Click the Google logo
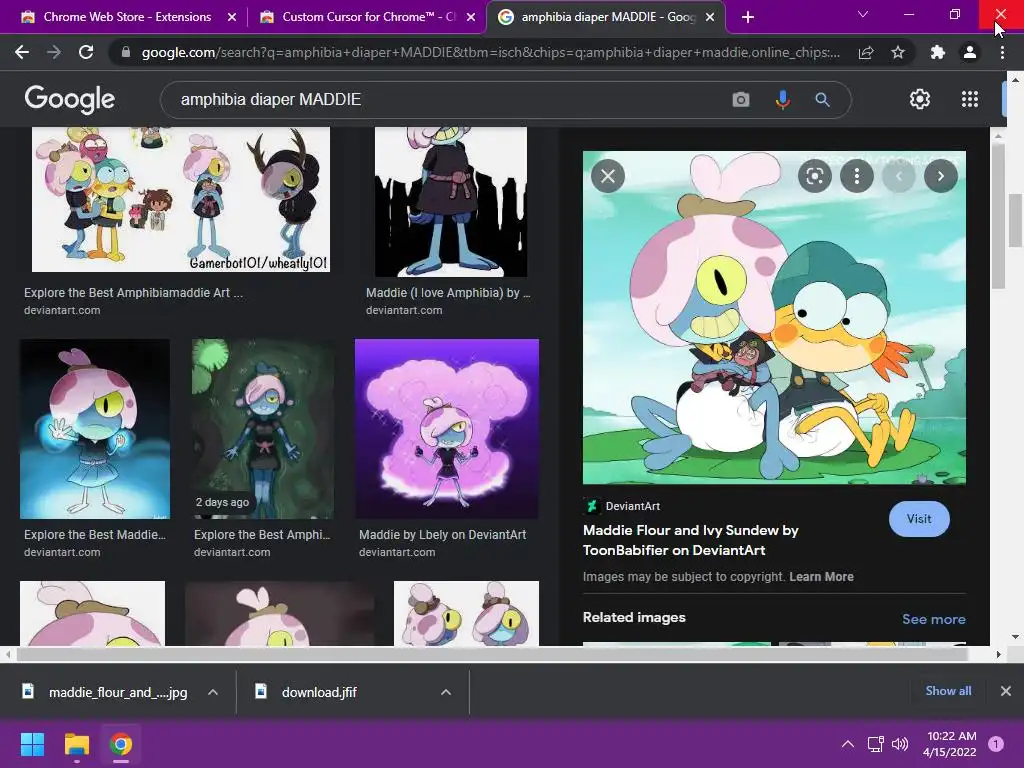The width and height of the screenshot is (1024, 768). (70, 99)
